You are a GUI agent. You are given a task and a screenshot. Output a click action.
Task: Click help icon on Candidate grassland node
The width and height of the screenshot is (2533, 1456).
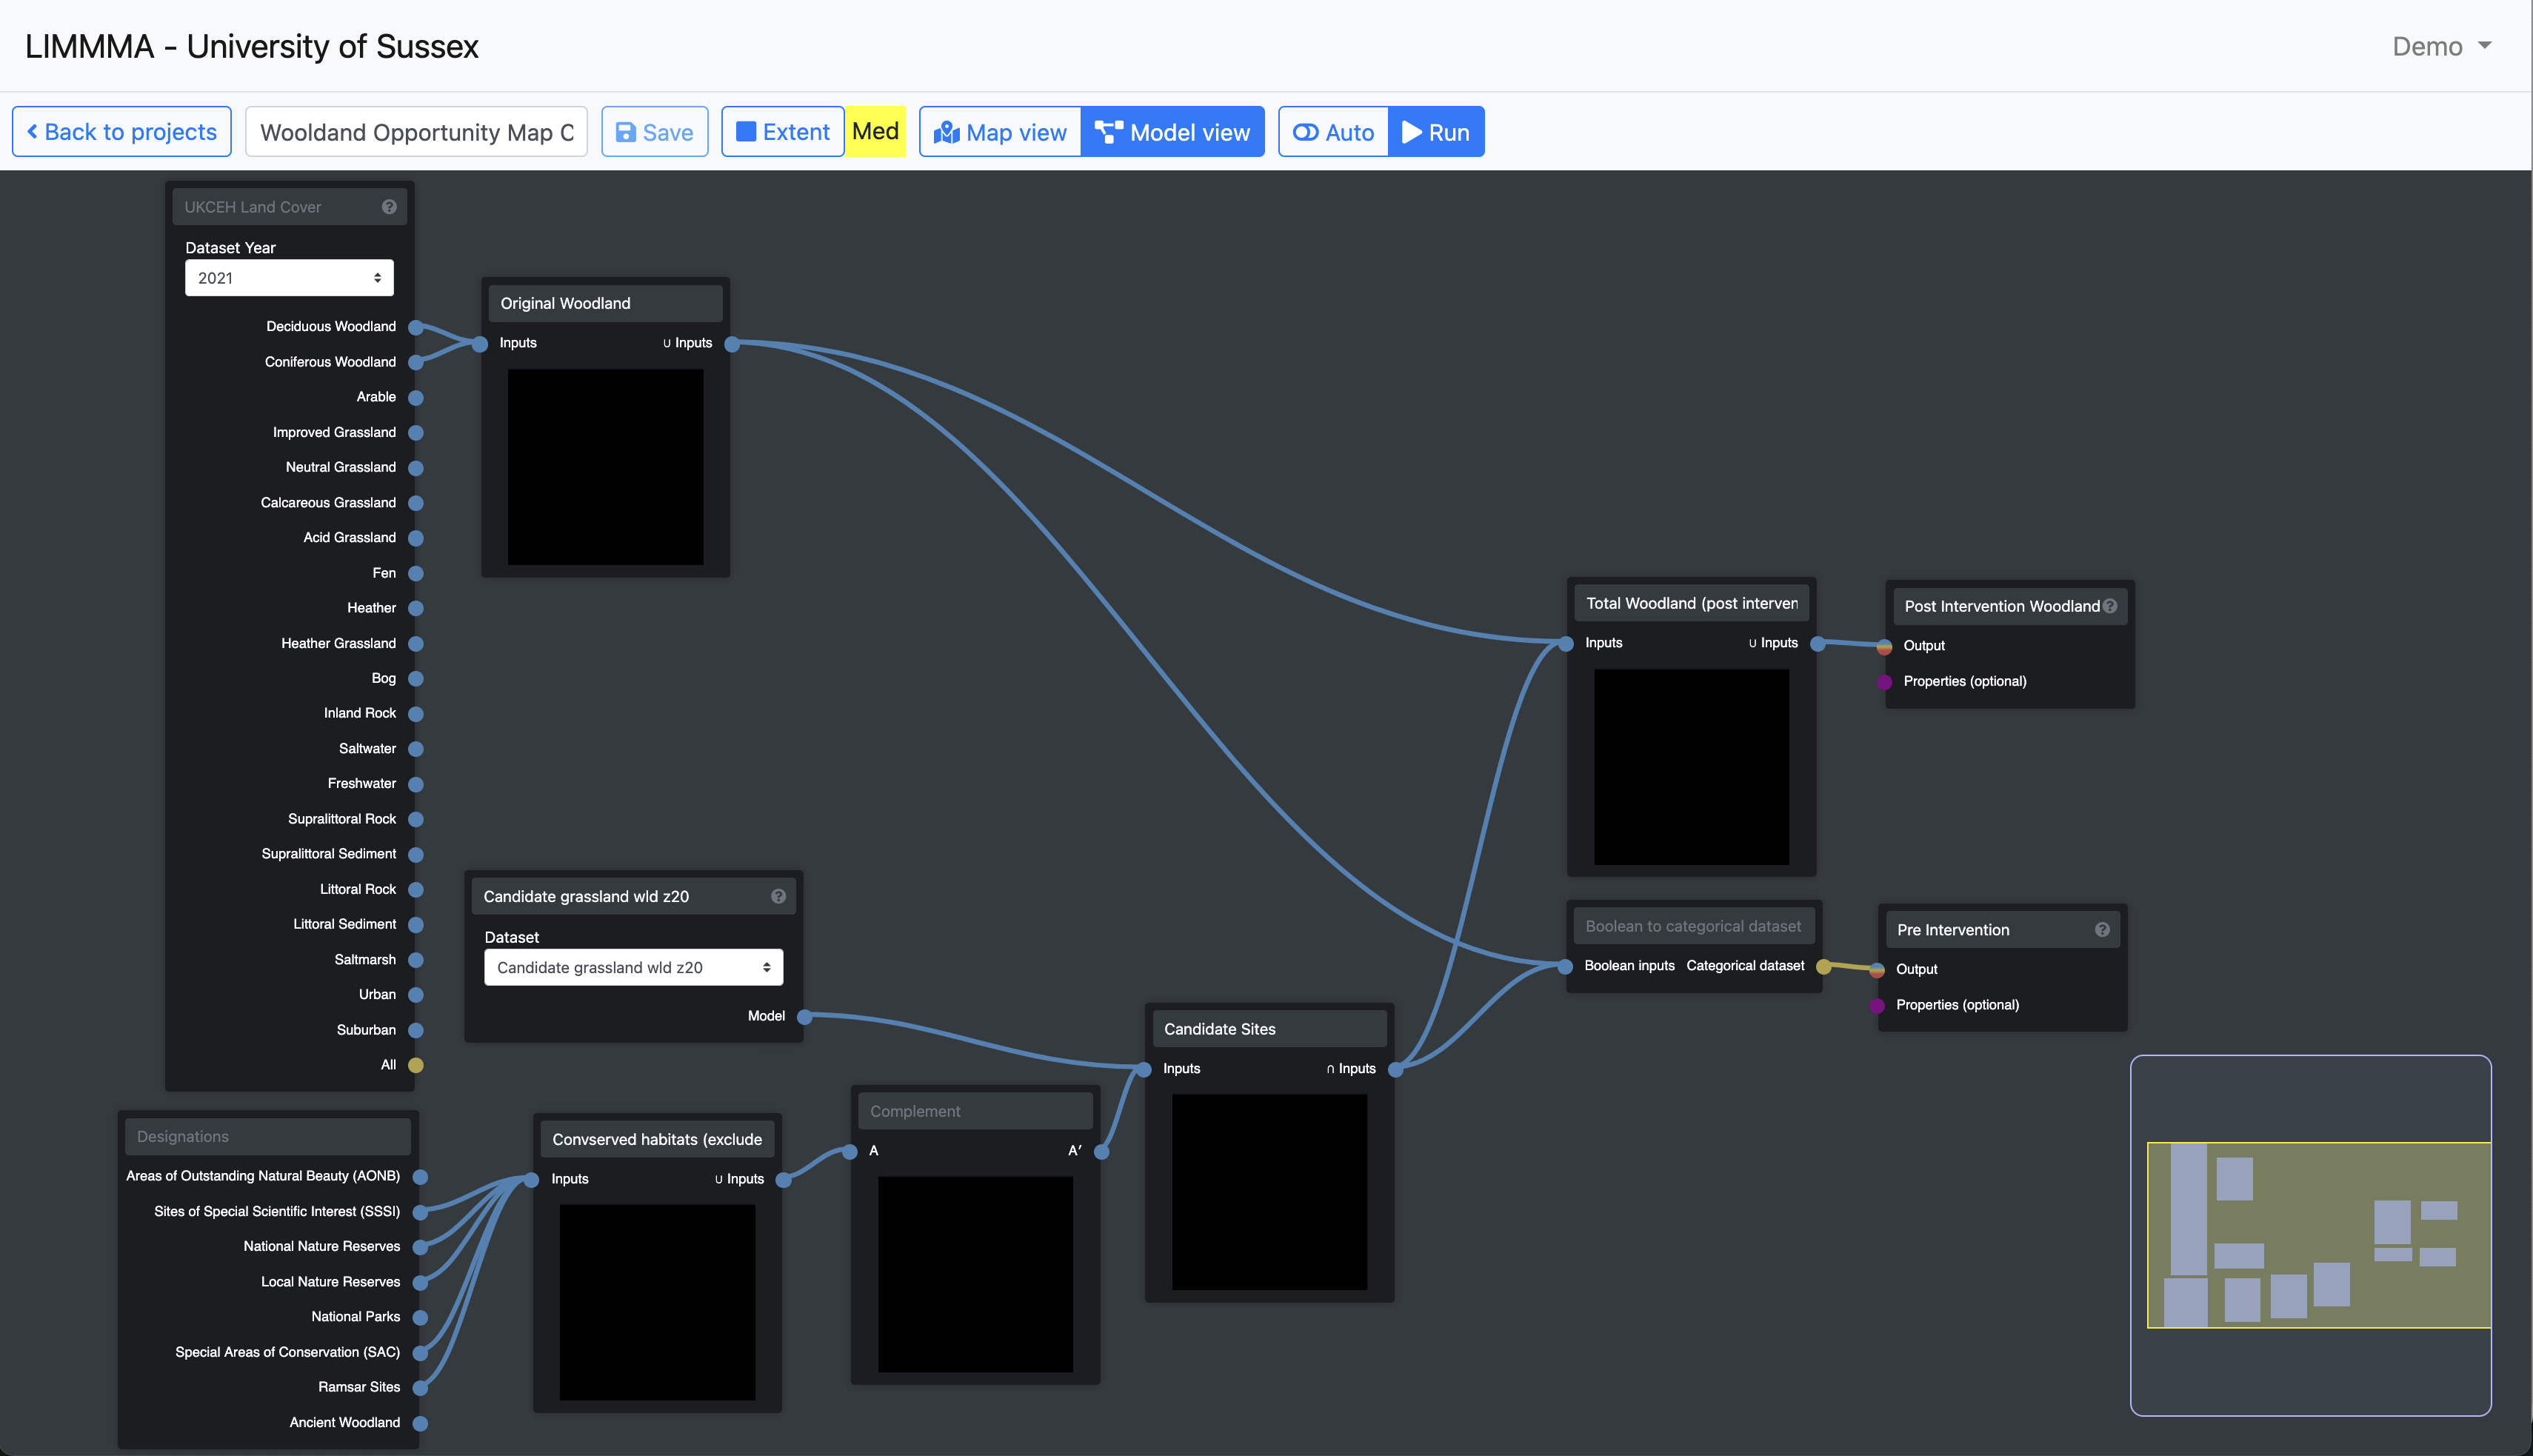tap(778, 896)
